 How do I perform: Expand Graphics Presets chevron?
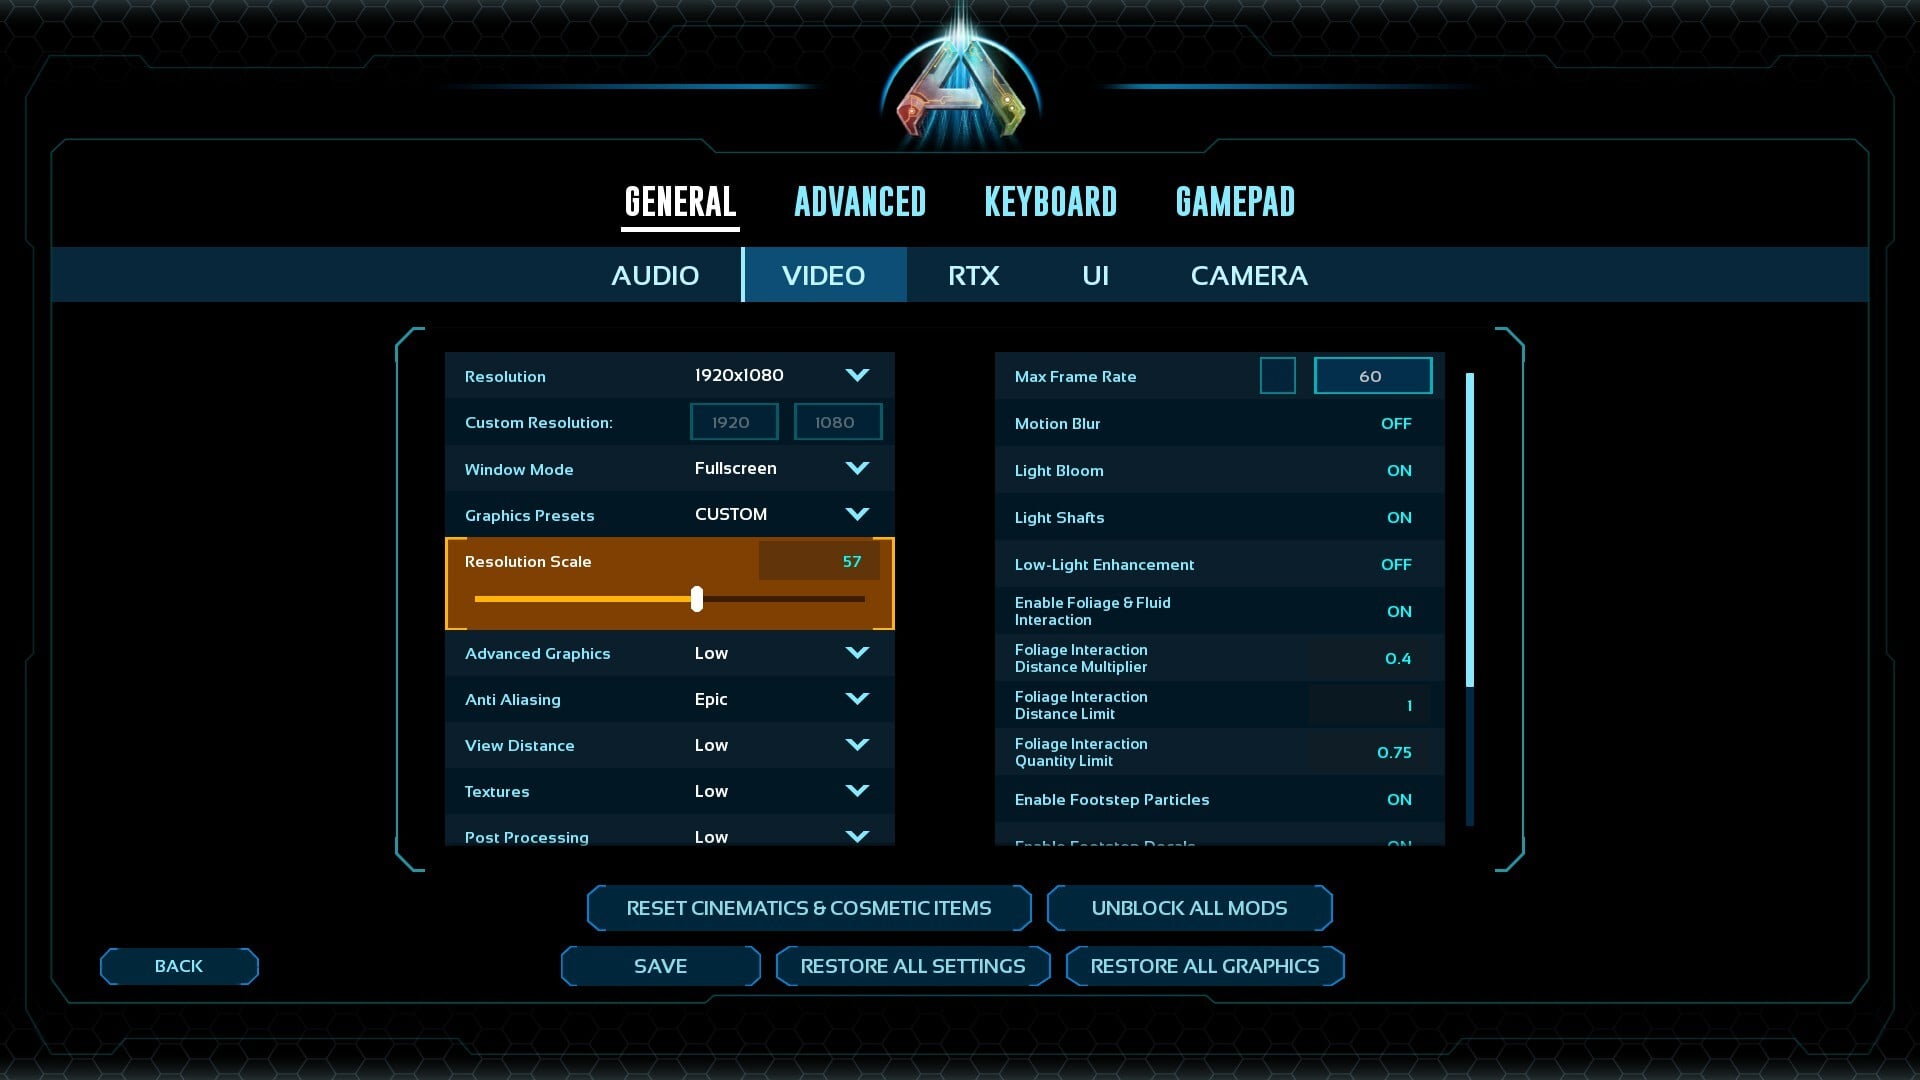point(857,514)
